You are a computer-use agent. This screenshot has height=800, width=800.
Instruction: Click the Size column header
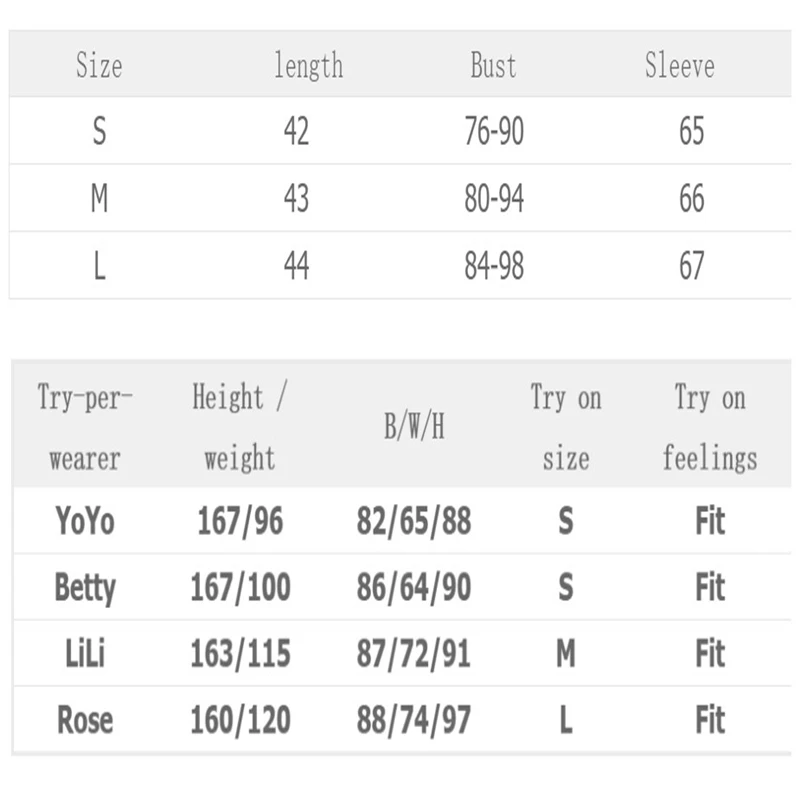pyautogui.click(x=99, y=66)
